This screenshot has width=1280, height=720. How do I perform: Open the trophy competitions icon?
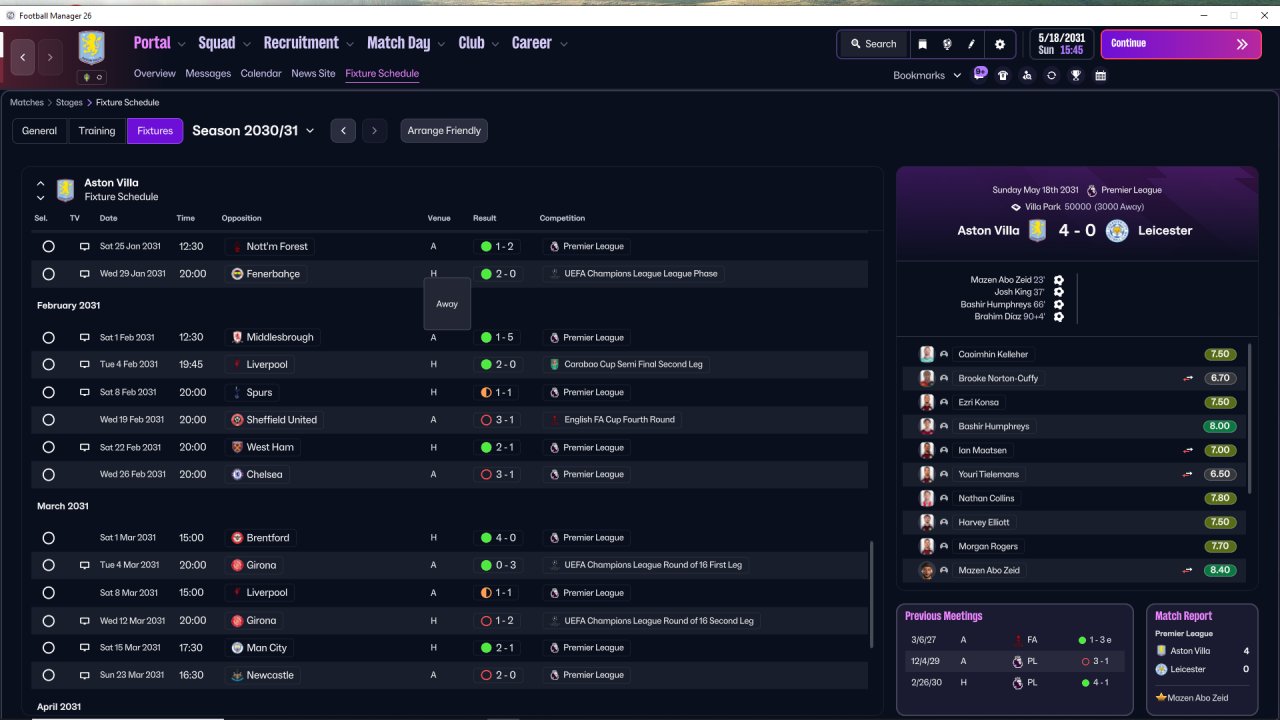(1076, 75)
